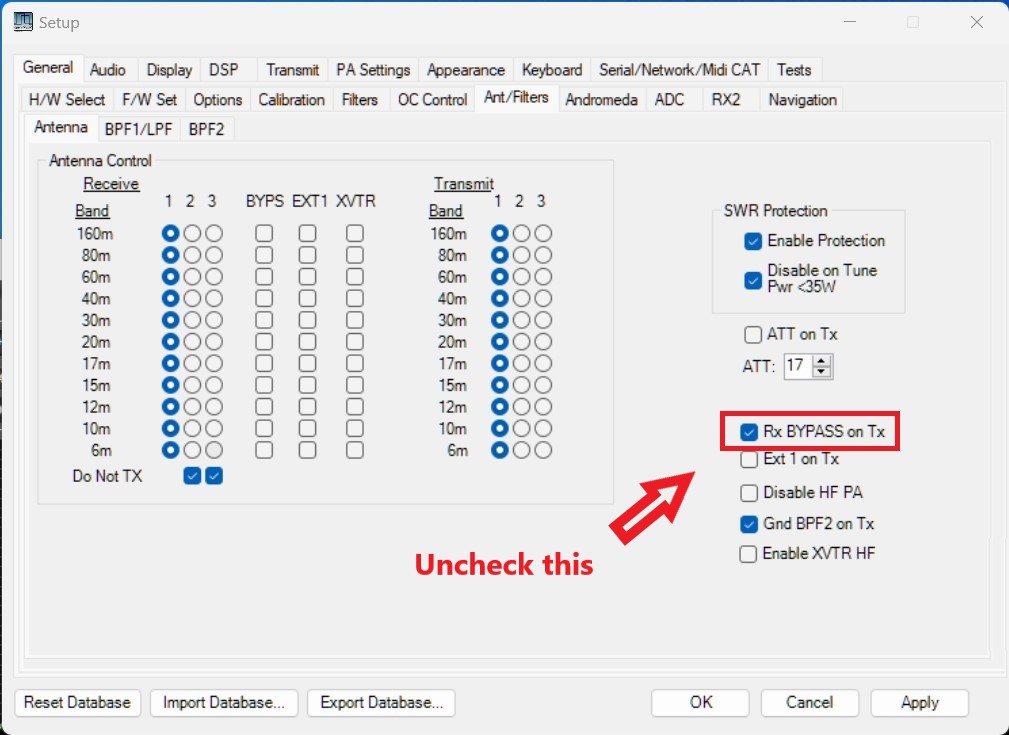1009x735 pixels.
Task: Toggle Enable Protection under SWR Protection
Action: (x=753, y=241)
